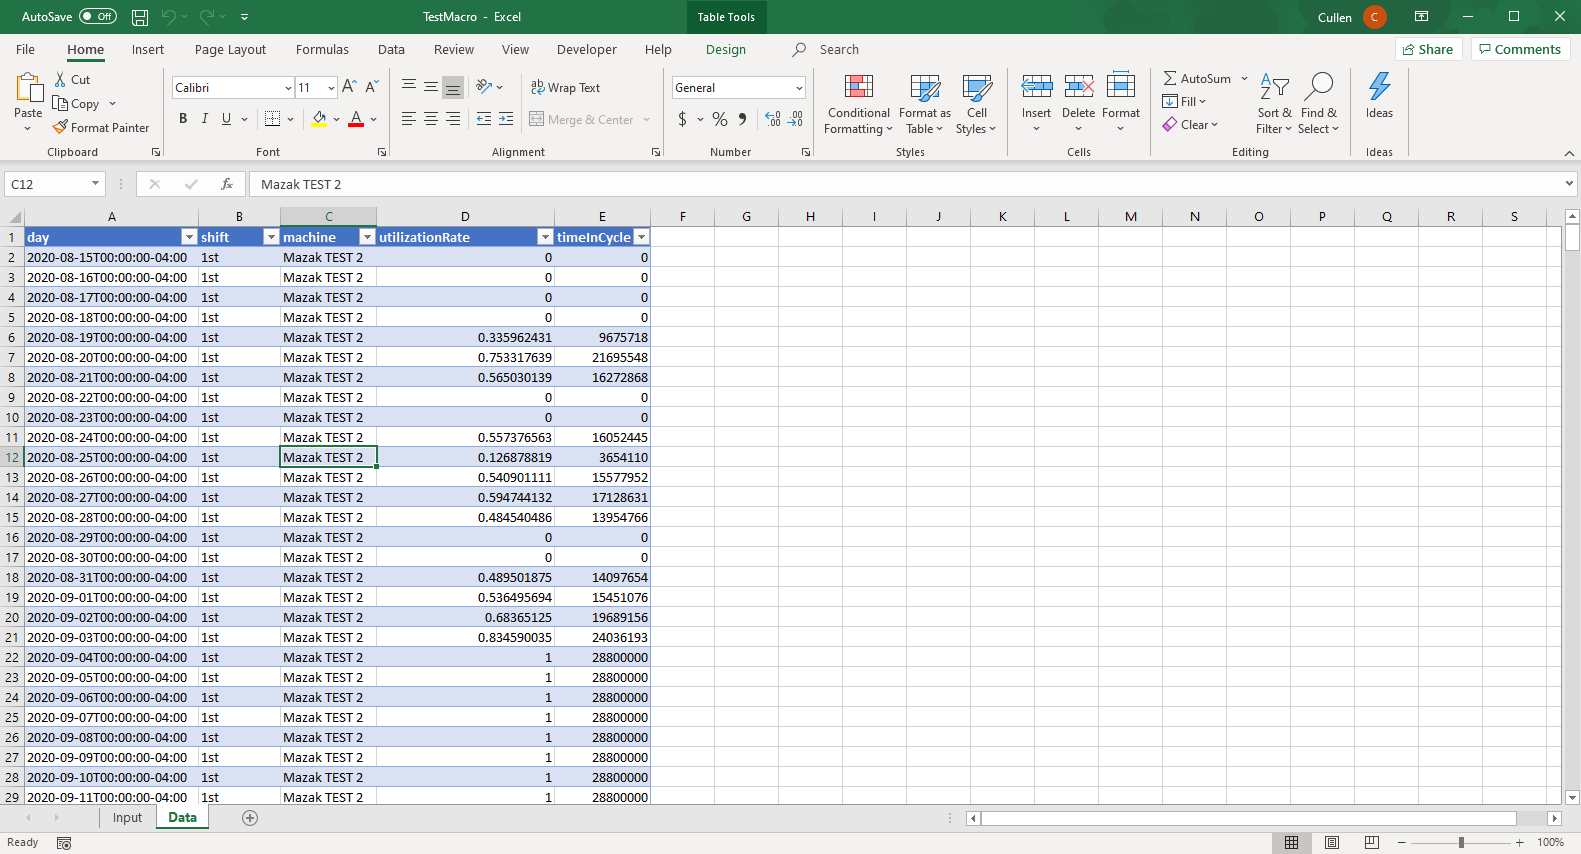Open the General number format dropdown
Viewport: 1581px width, 854px height.
798,88
